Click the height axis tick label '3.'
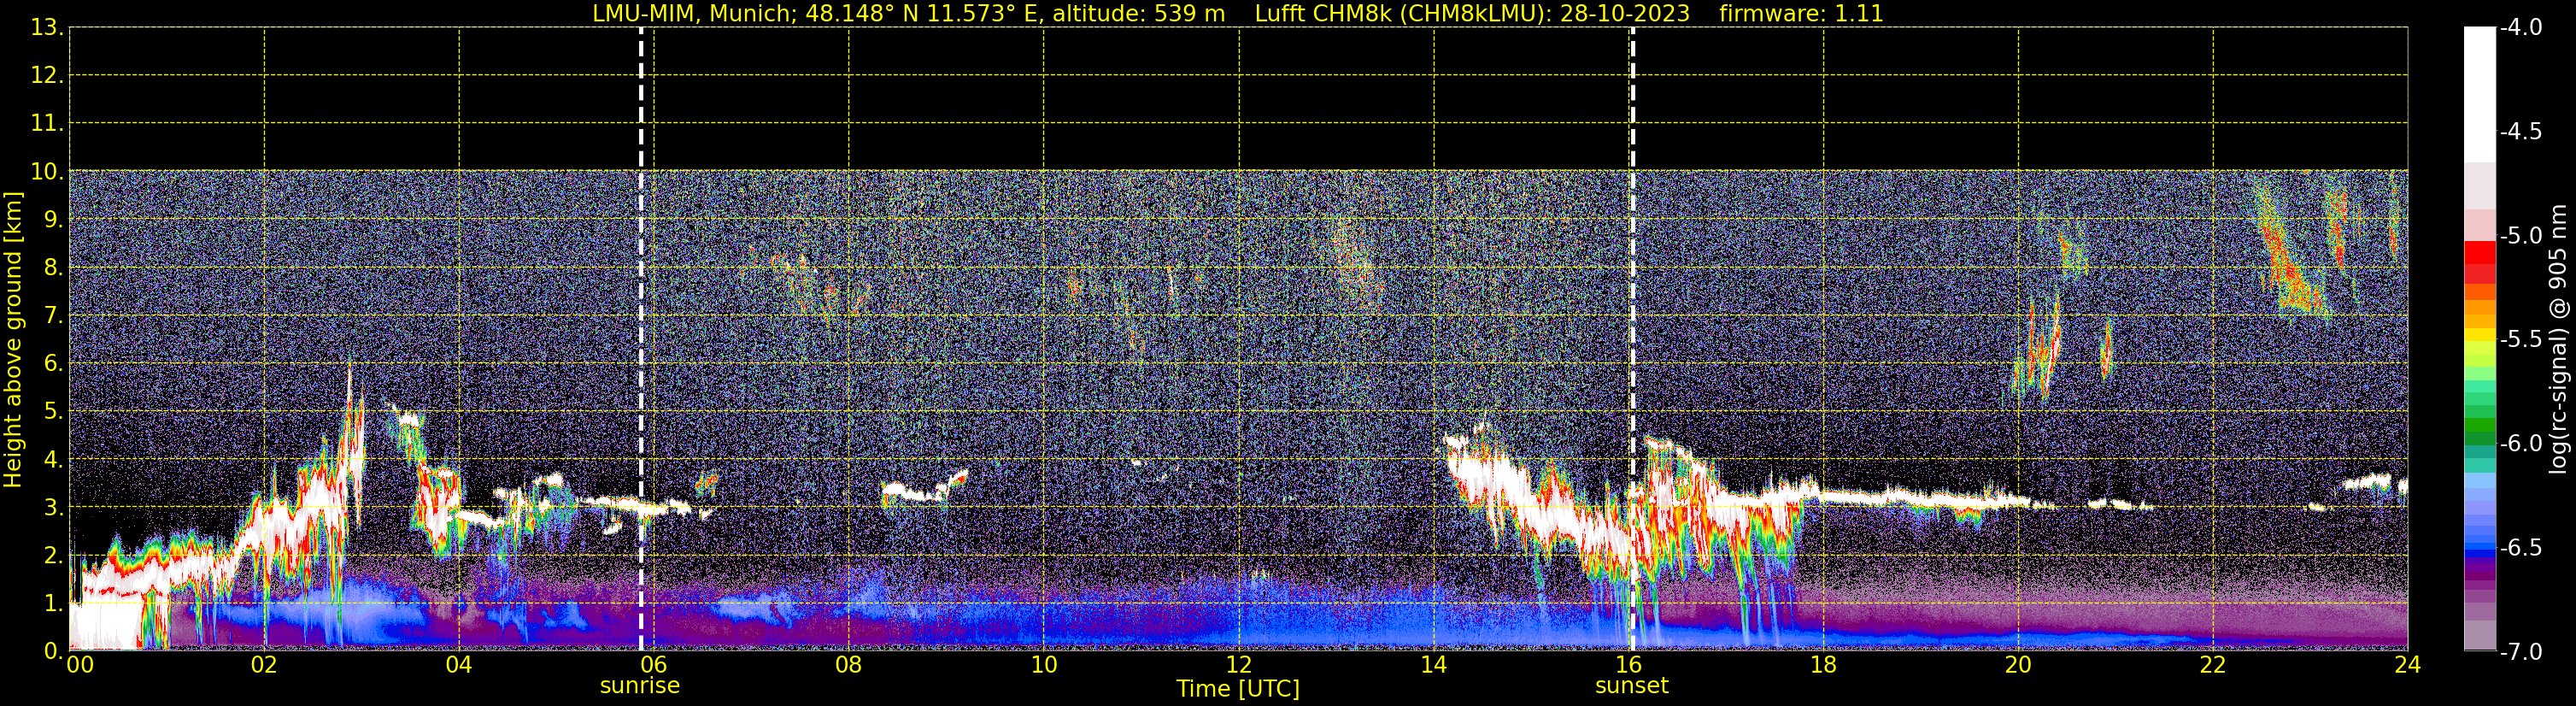 (x=54, y=508)
